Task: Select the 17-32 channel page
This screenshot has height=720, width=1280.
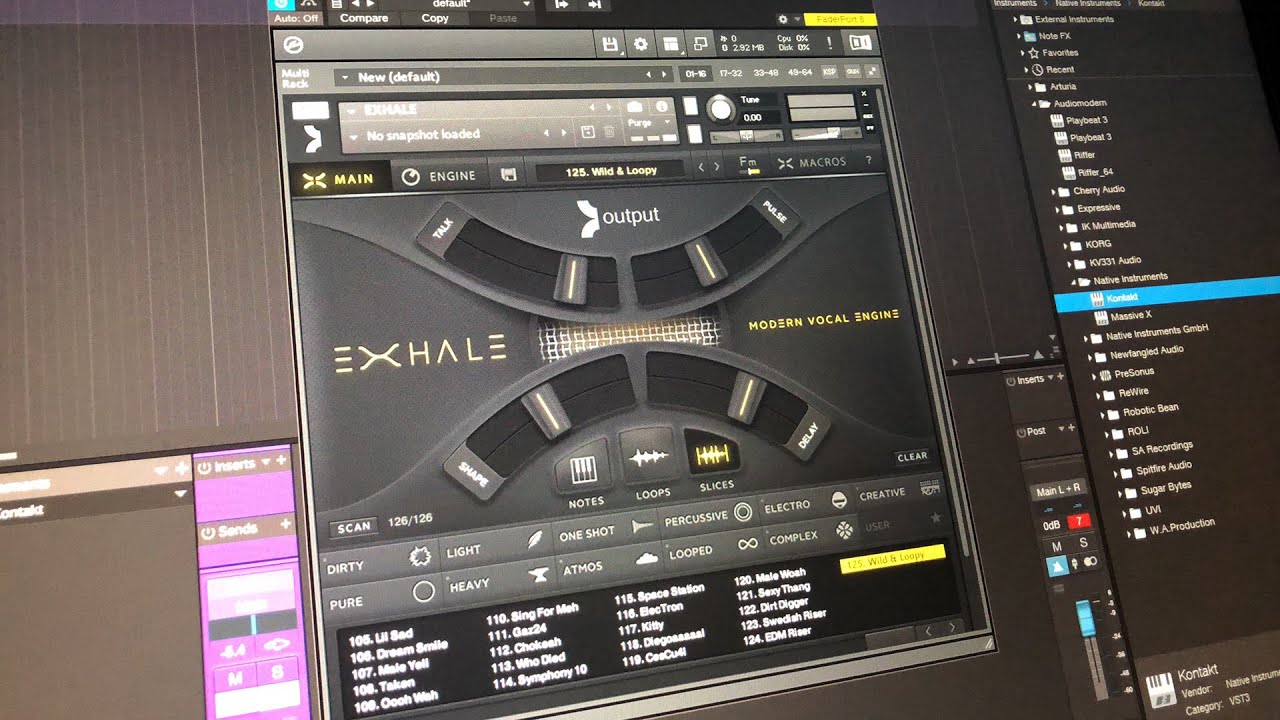Action: [730, 73]
